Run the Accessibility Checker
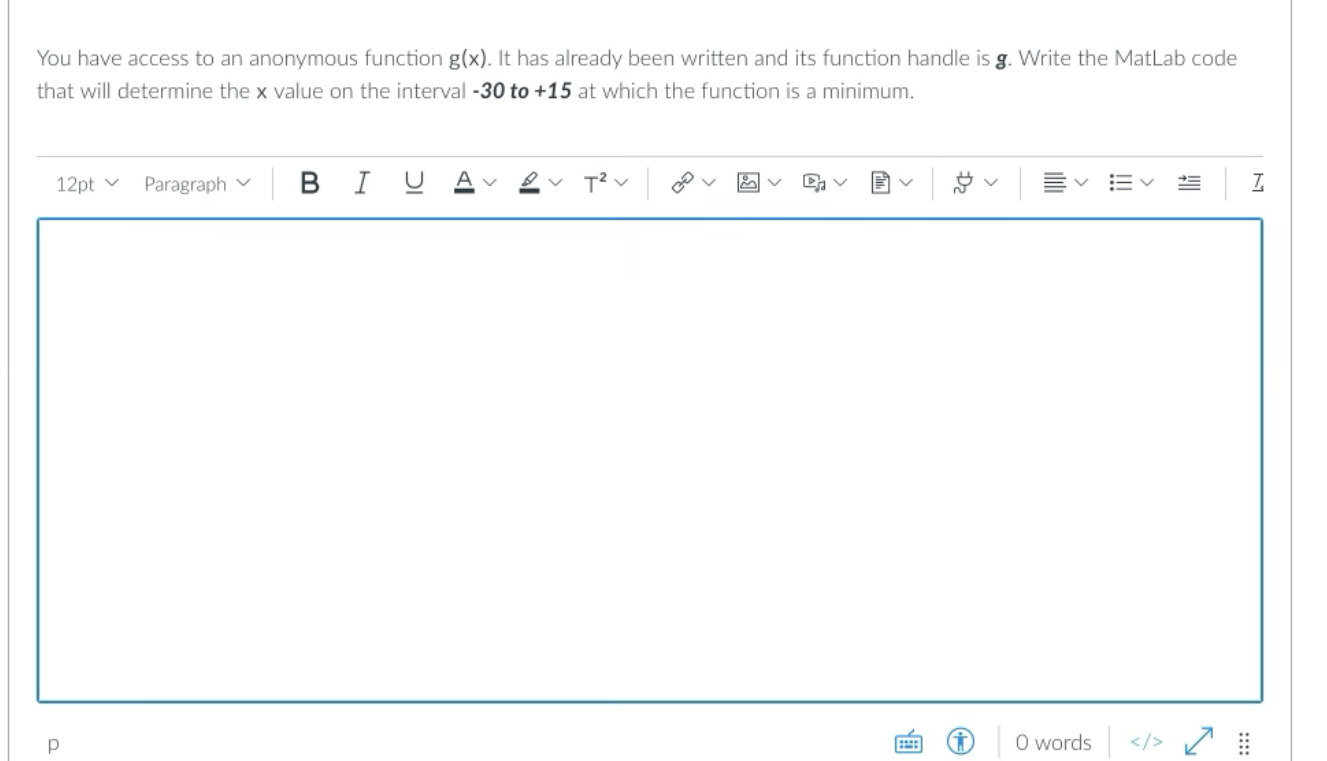The height and width of the screenshot is (761, 1327). (961, 742)
